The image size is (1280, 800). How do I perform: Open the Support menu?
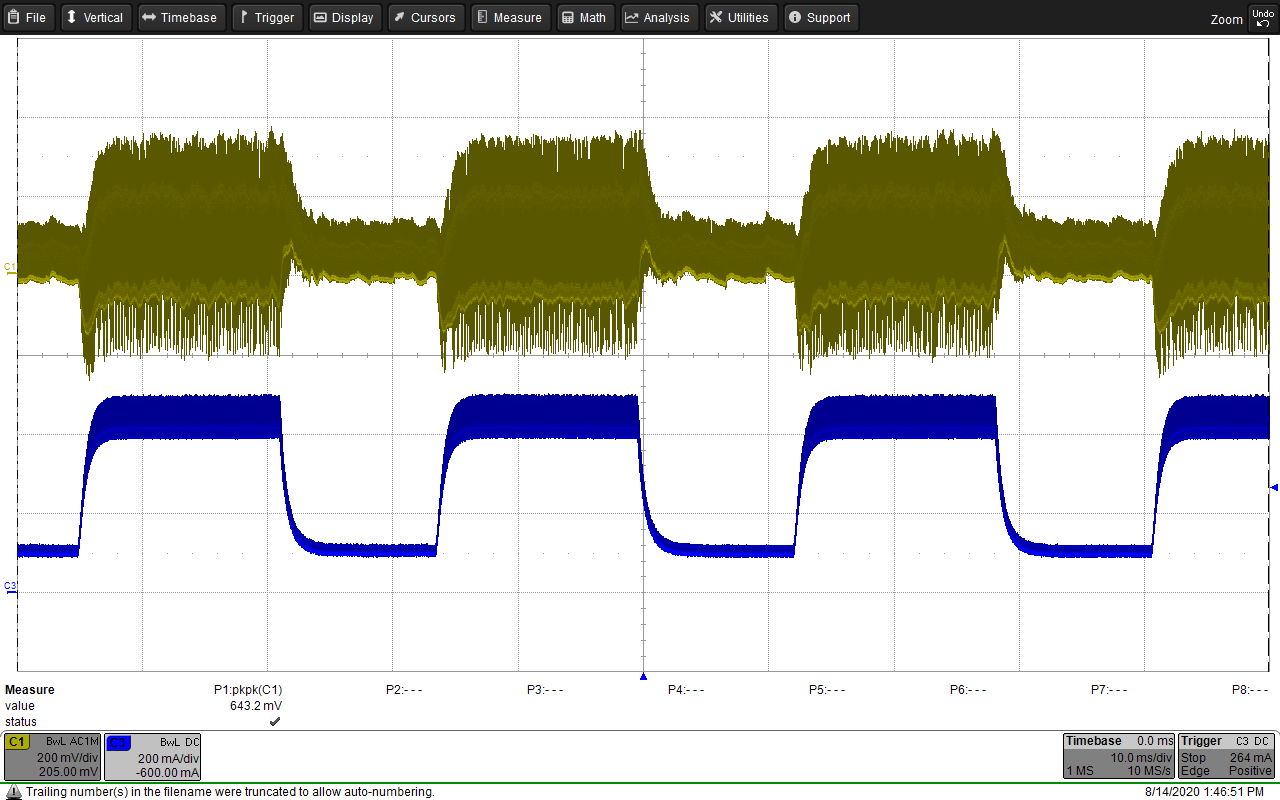821,17
